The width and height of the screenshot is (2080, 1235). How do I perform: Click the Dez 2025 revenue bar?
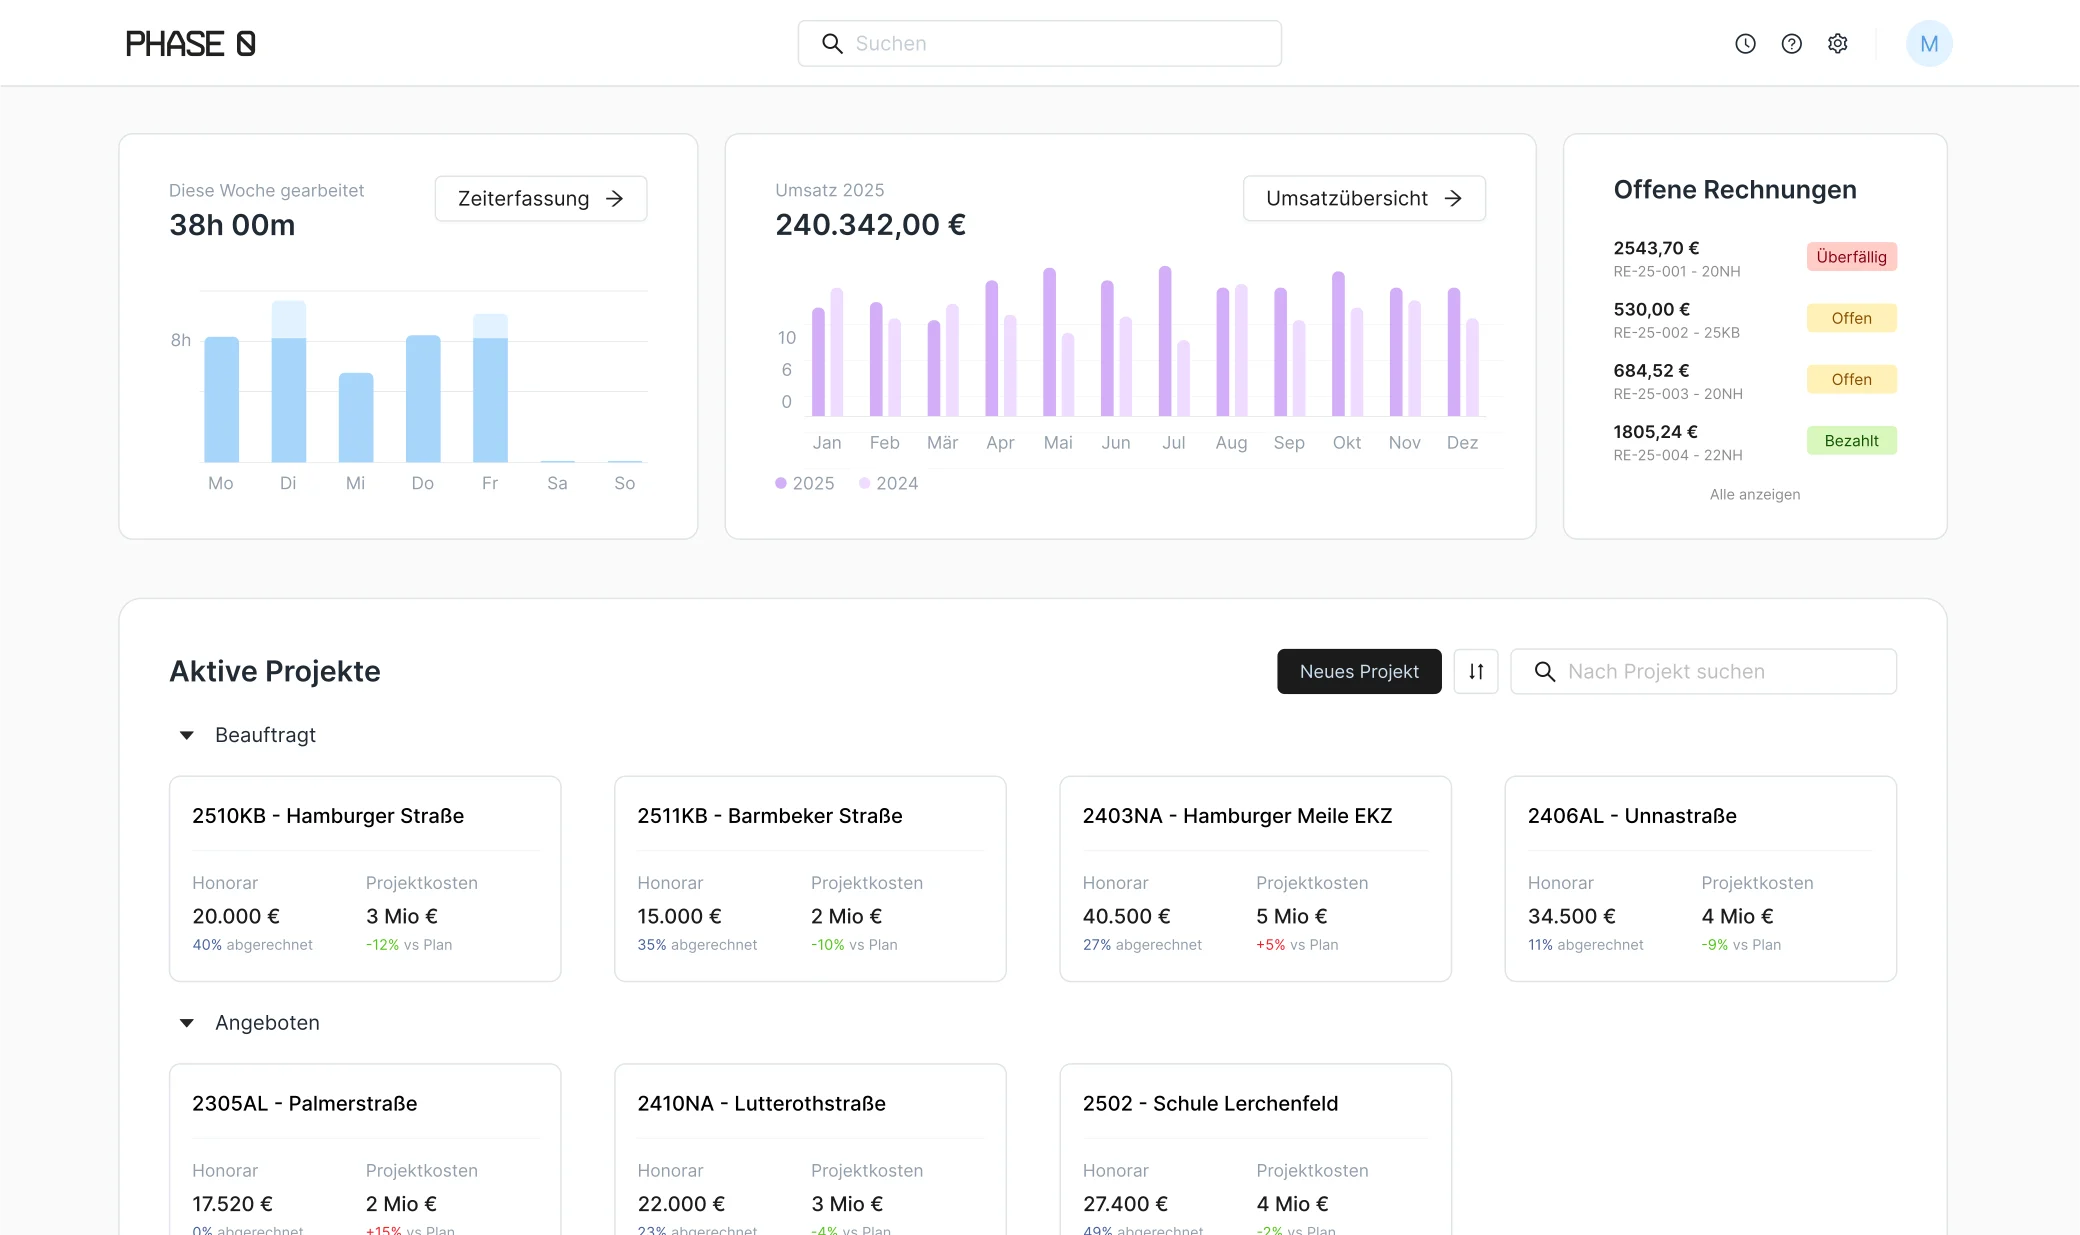coord(1454,352)
